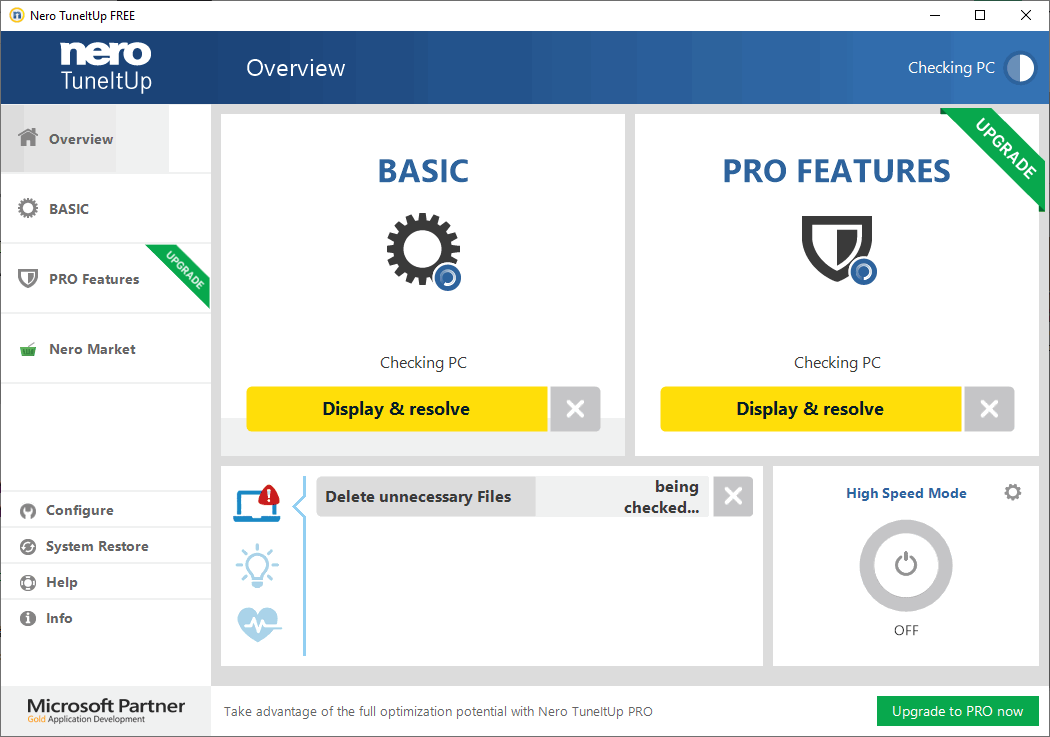Maximize the Nero TuneItUp window
This screenshot has height=737, width=1050.
point(980,15)
